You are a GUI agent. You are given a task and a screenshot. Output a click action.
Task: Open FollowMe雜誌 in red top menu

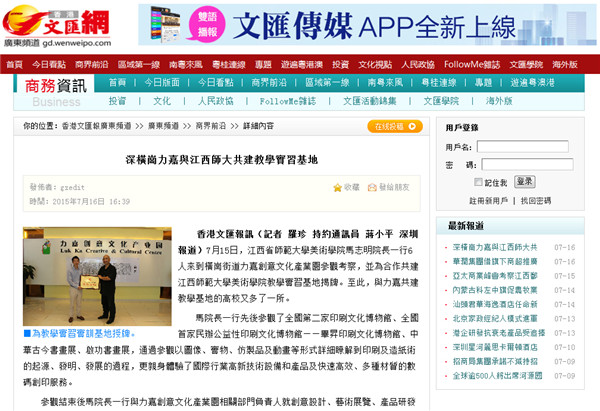pos(472,65)
